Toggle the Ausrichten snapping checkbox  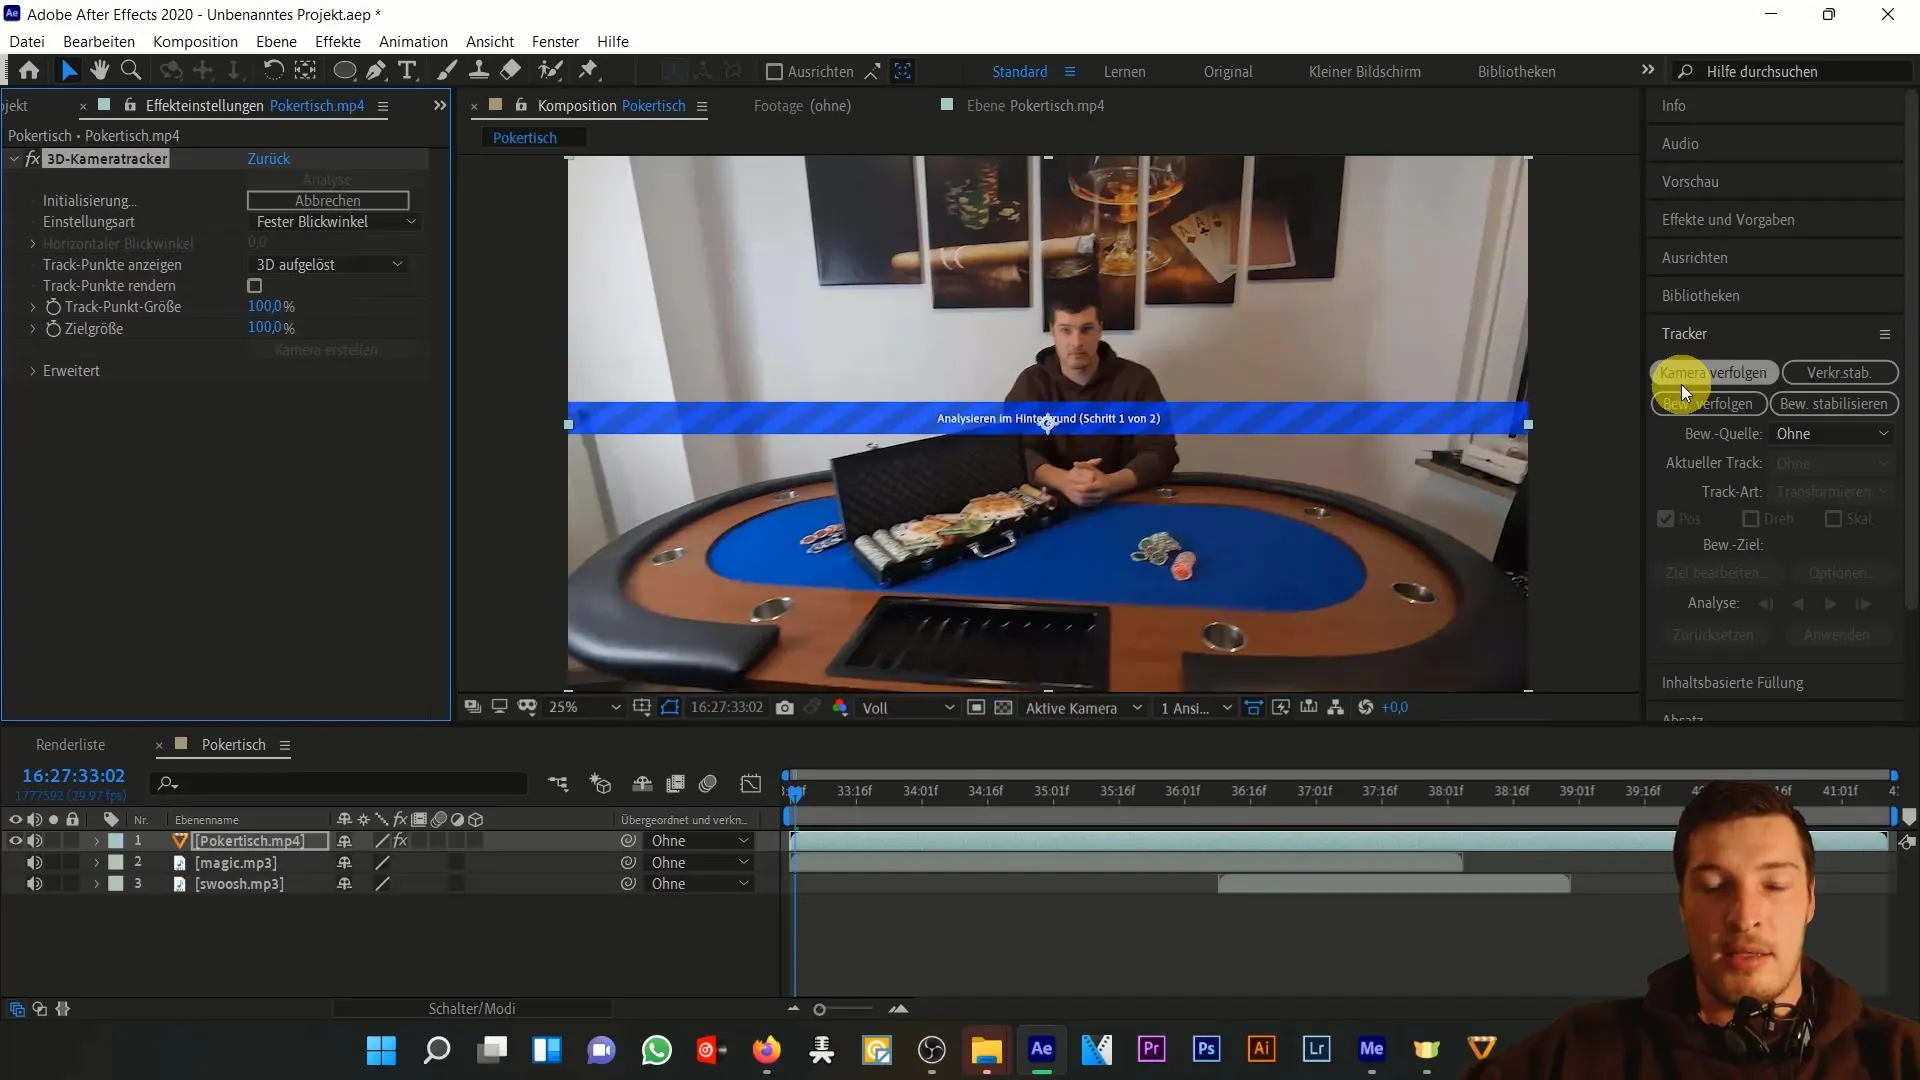click(x=774, y=72)
